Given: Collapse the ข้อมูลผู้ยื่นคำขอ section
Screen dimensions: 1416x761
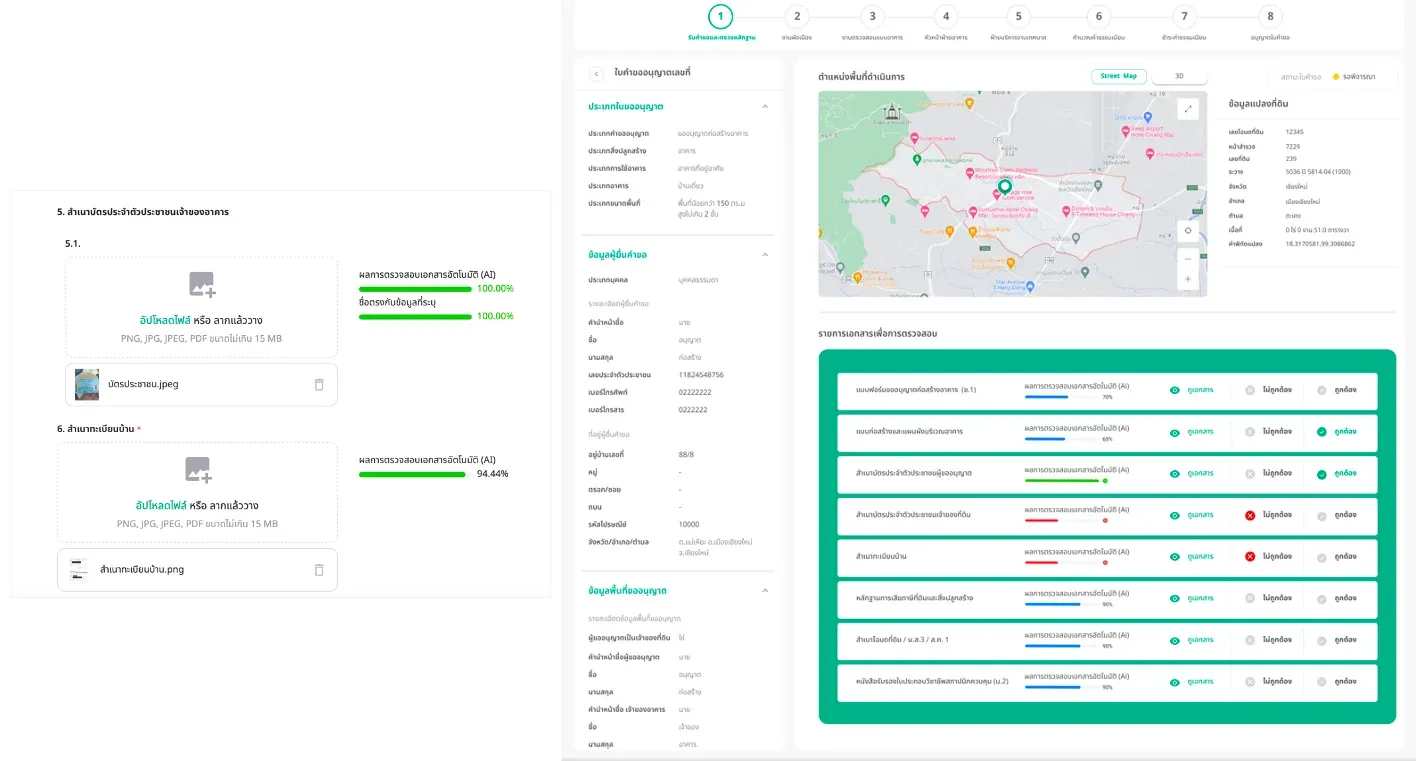Looking at the screenshot, I should click(x=765, y=255).
